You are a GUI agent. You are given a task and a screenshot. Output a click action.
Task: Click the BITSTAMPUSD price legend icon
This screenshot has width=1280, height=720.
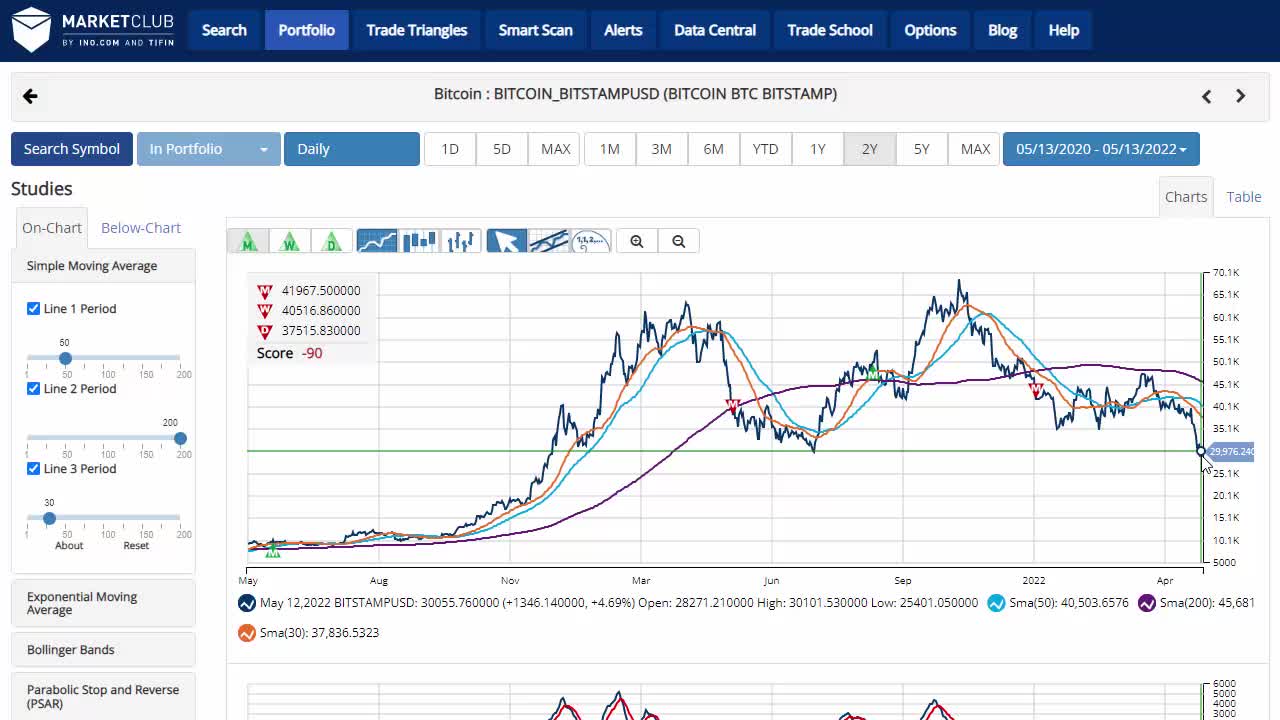point(247,603)
